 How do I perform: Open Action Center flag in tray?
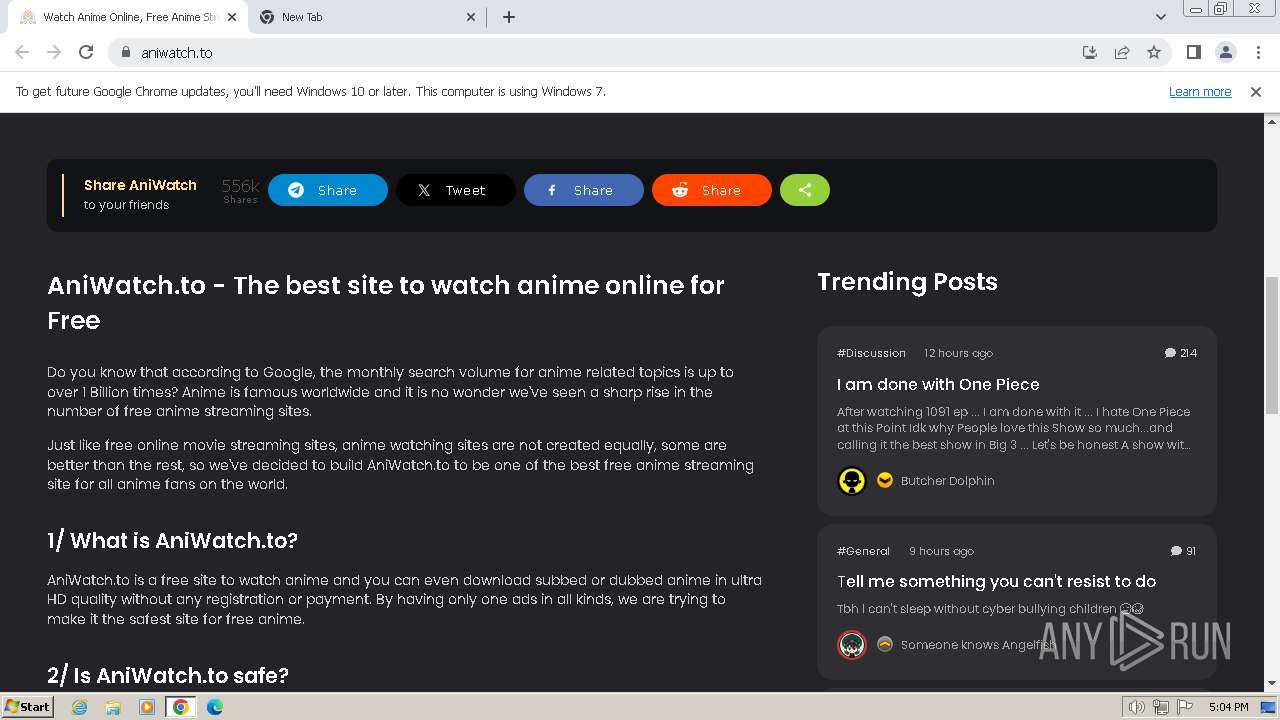(x=1183, y=707)
